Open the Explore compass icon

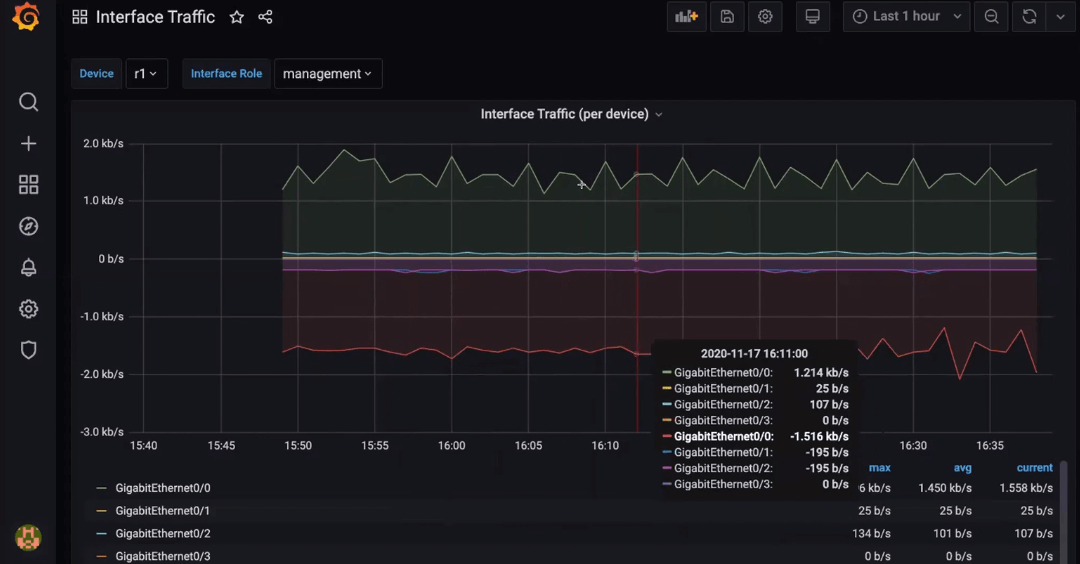point(28,226)
